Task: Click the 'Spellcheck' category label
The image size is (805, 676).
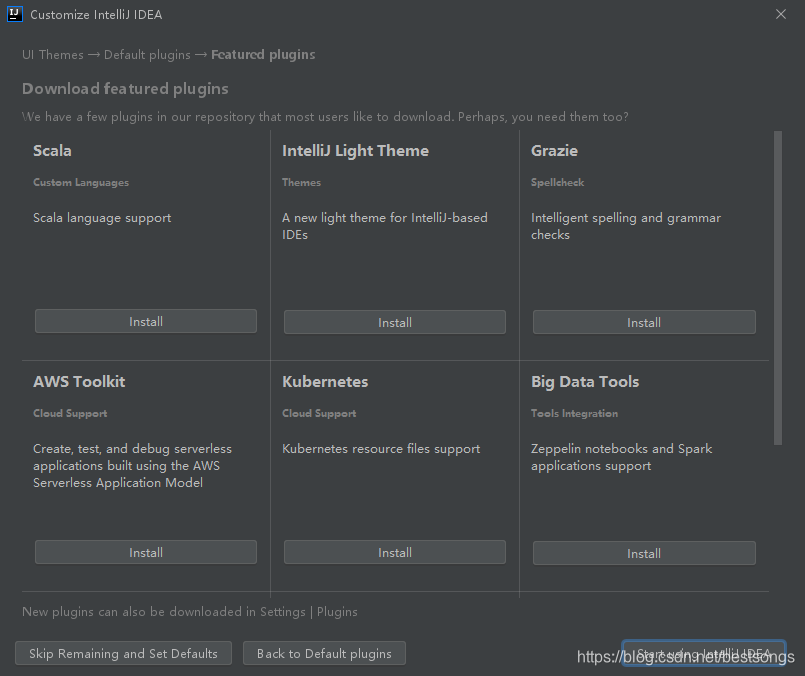Action: [558, 182]
